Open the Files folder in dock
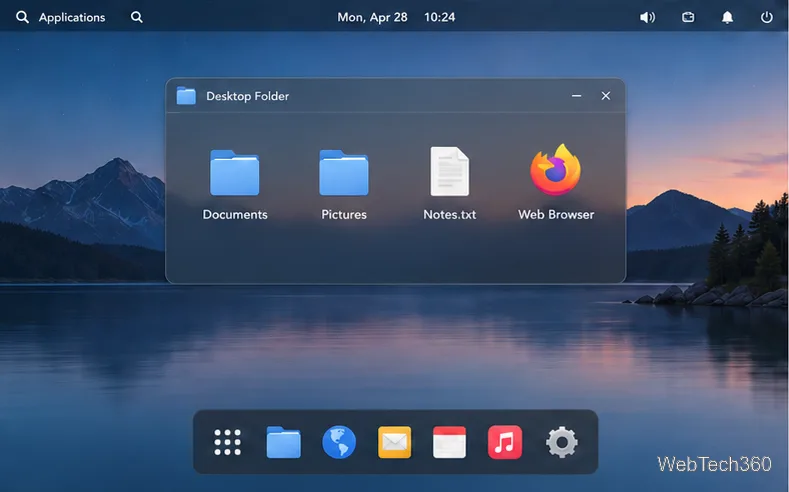The width and height of the screenshot is (789, 492). pyautogui.click(x=283, y=442)
